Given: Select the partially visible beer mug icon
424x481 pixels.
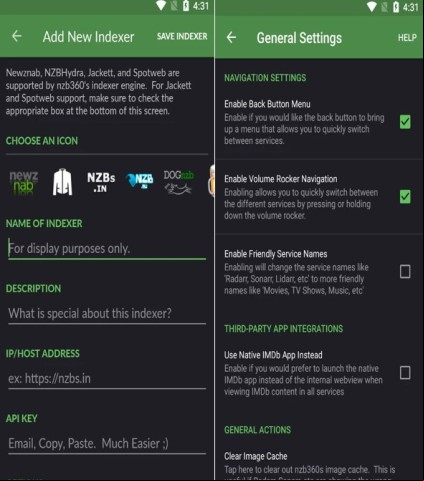Looking at the screenshot, I should click(x=211, y=182).
